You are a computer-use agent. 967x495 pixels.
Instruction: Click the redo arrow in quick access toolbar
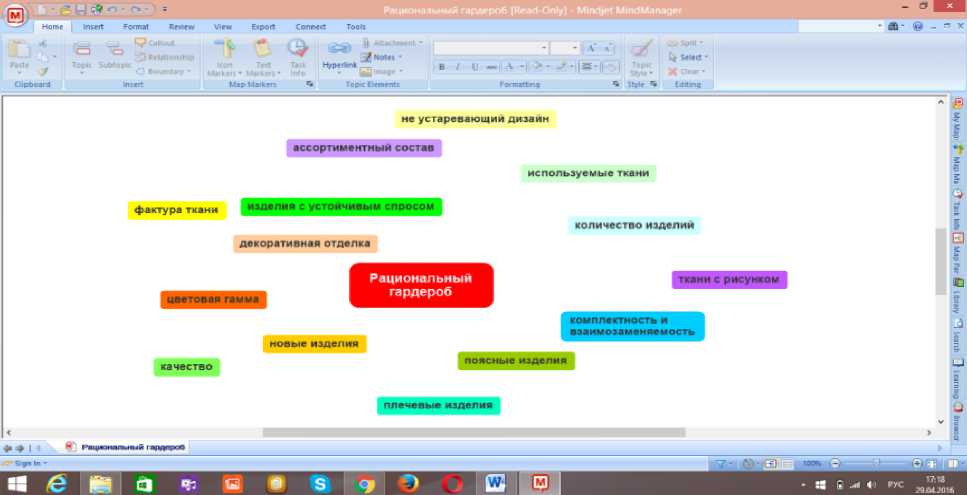click(134, 9)
